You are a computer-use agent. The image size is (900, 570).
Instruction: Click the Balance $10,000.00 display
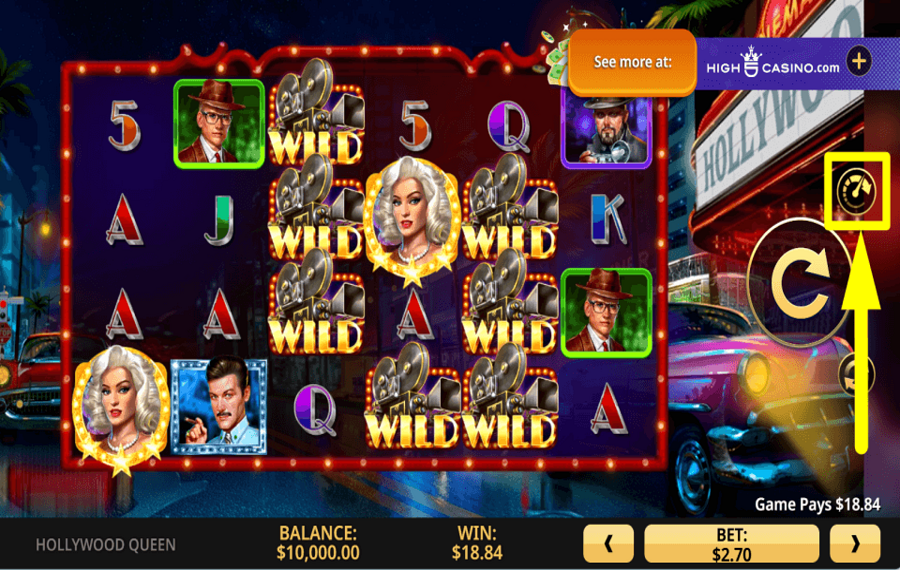tap(317, 542)
